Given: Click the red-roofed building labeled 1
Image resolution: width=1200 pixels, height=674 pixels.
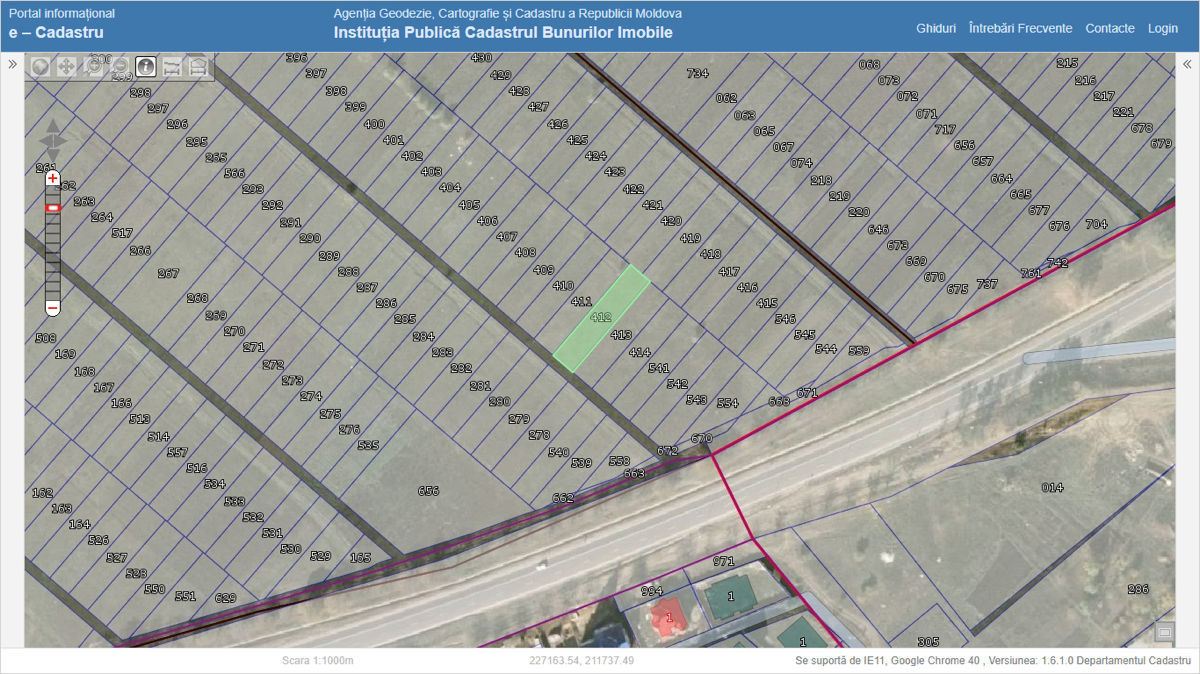Looking at the screenshot, I should click(669, 615).
